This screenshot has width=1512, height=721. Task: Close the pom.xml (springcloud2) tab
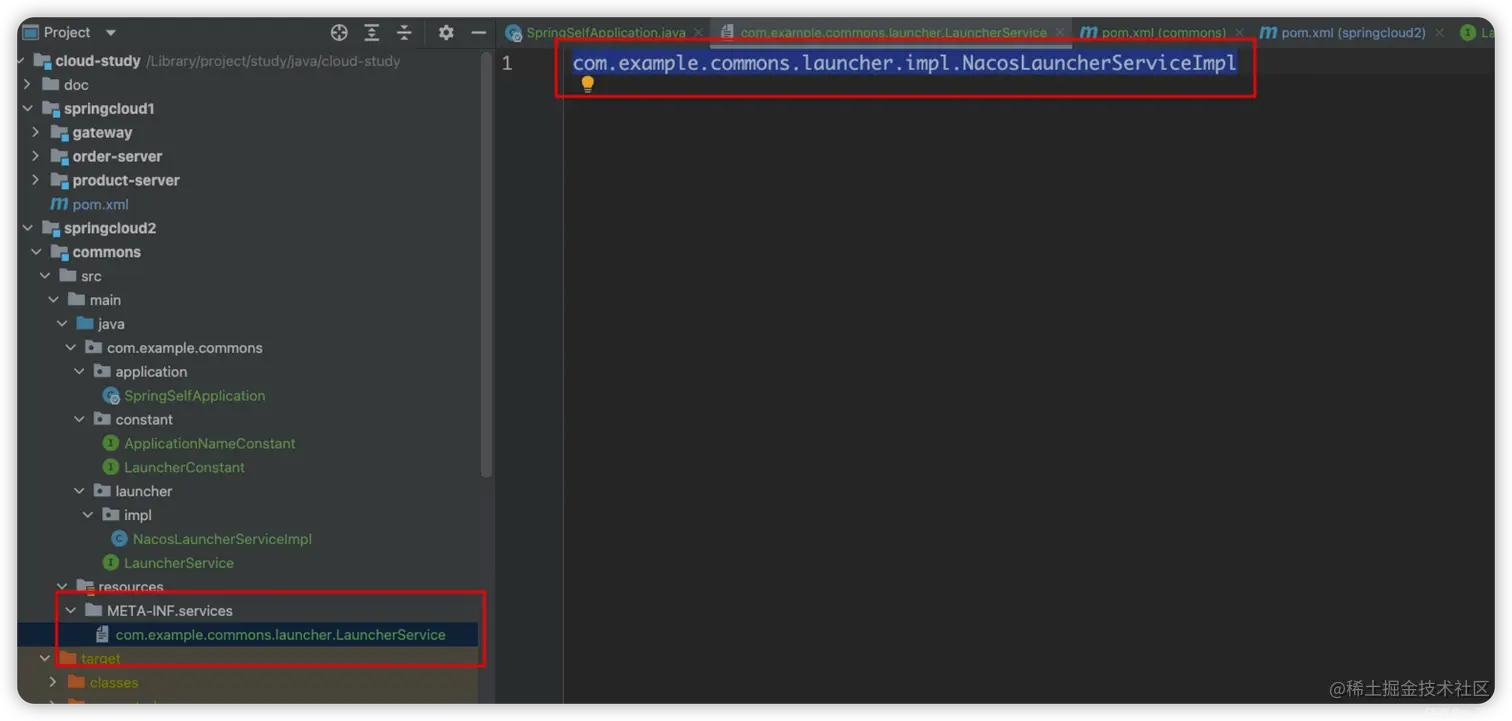point(1440,33)
